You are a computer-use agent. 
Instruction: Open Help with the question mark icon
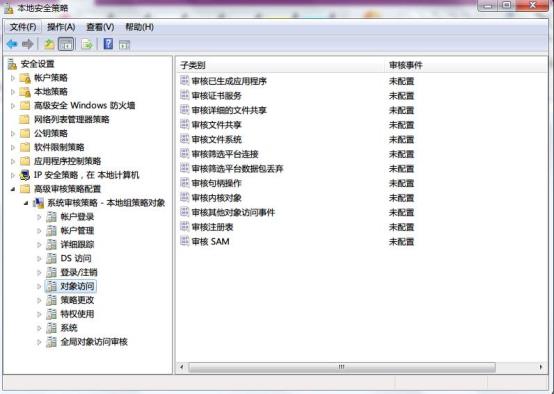108,44
